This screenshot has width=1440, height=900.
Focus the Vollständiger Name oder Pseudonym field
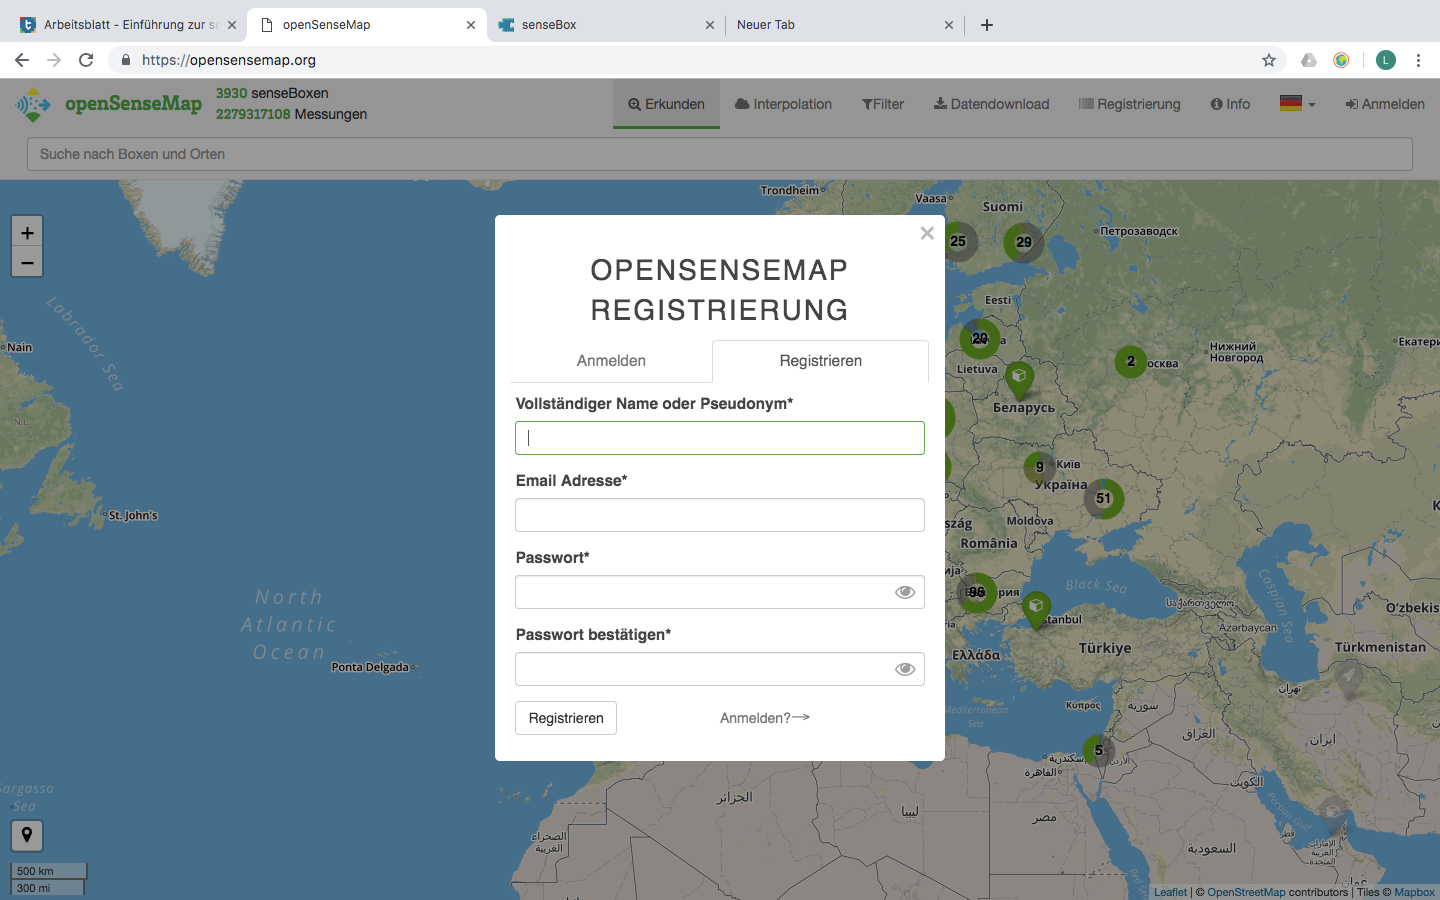click(720, 438)
